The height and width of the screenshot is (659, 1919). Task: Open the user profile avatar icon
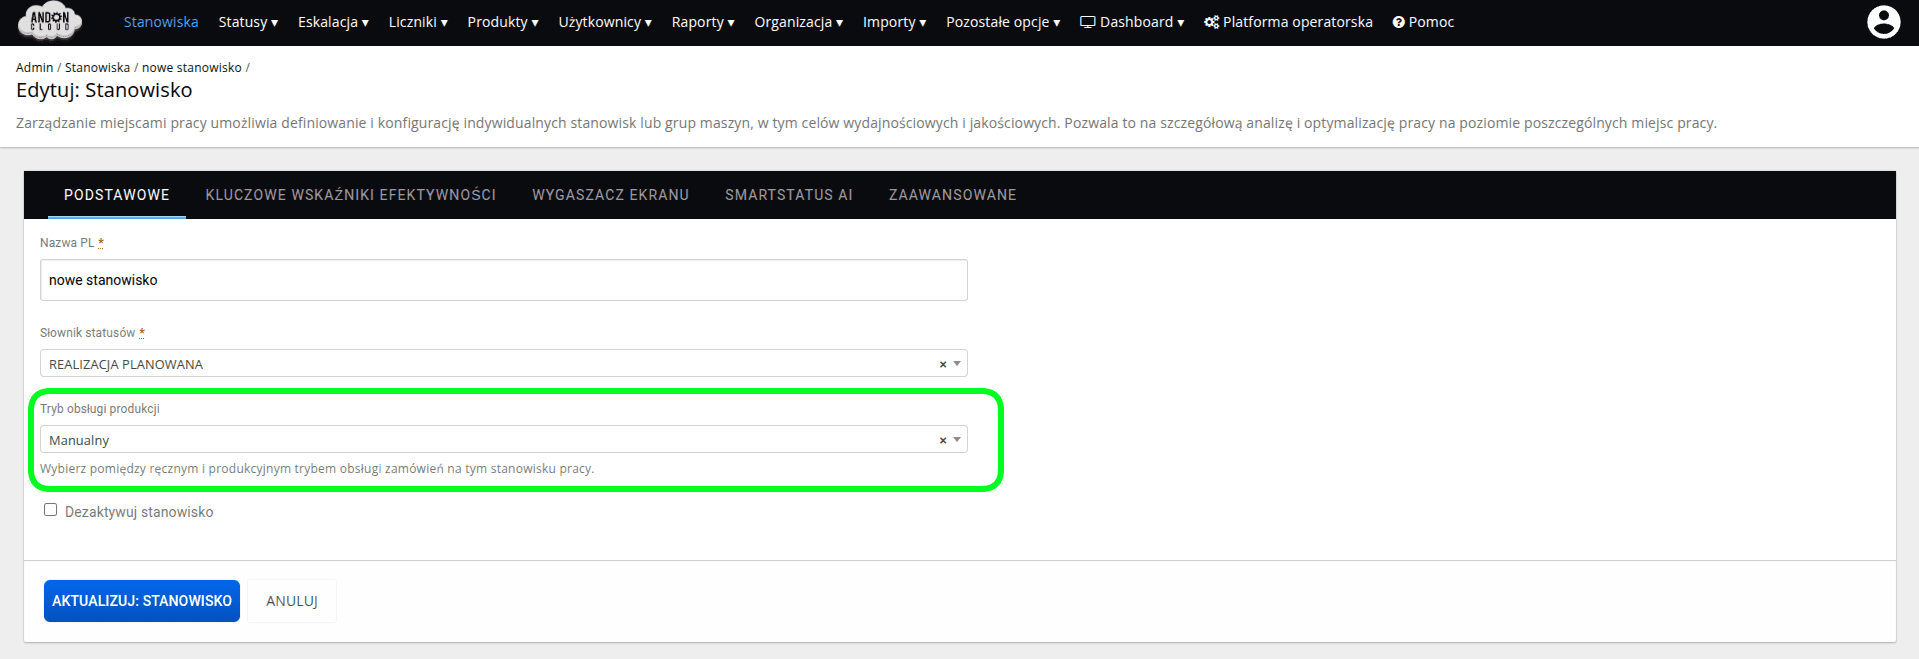tap(1883, 22)
